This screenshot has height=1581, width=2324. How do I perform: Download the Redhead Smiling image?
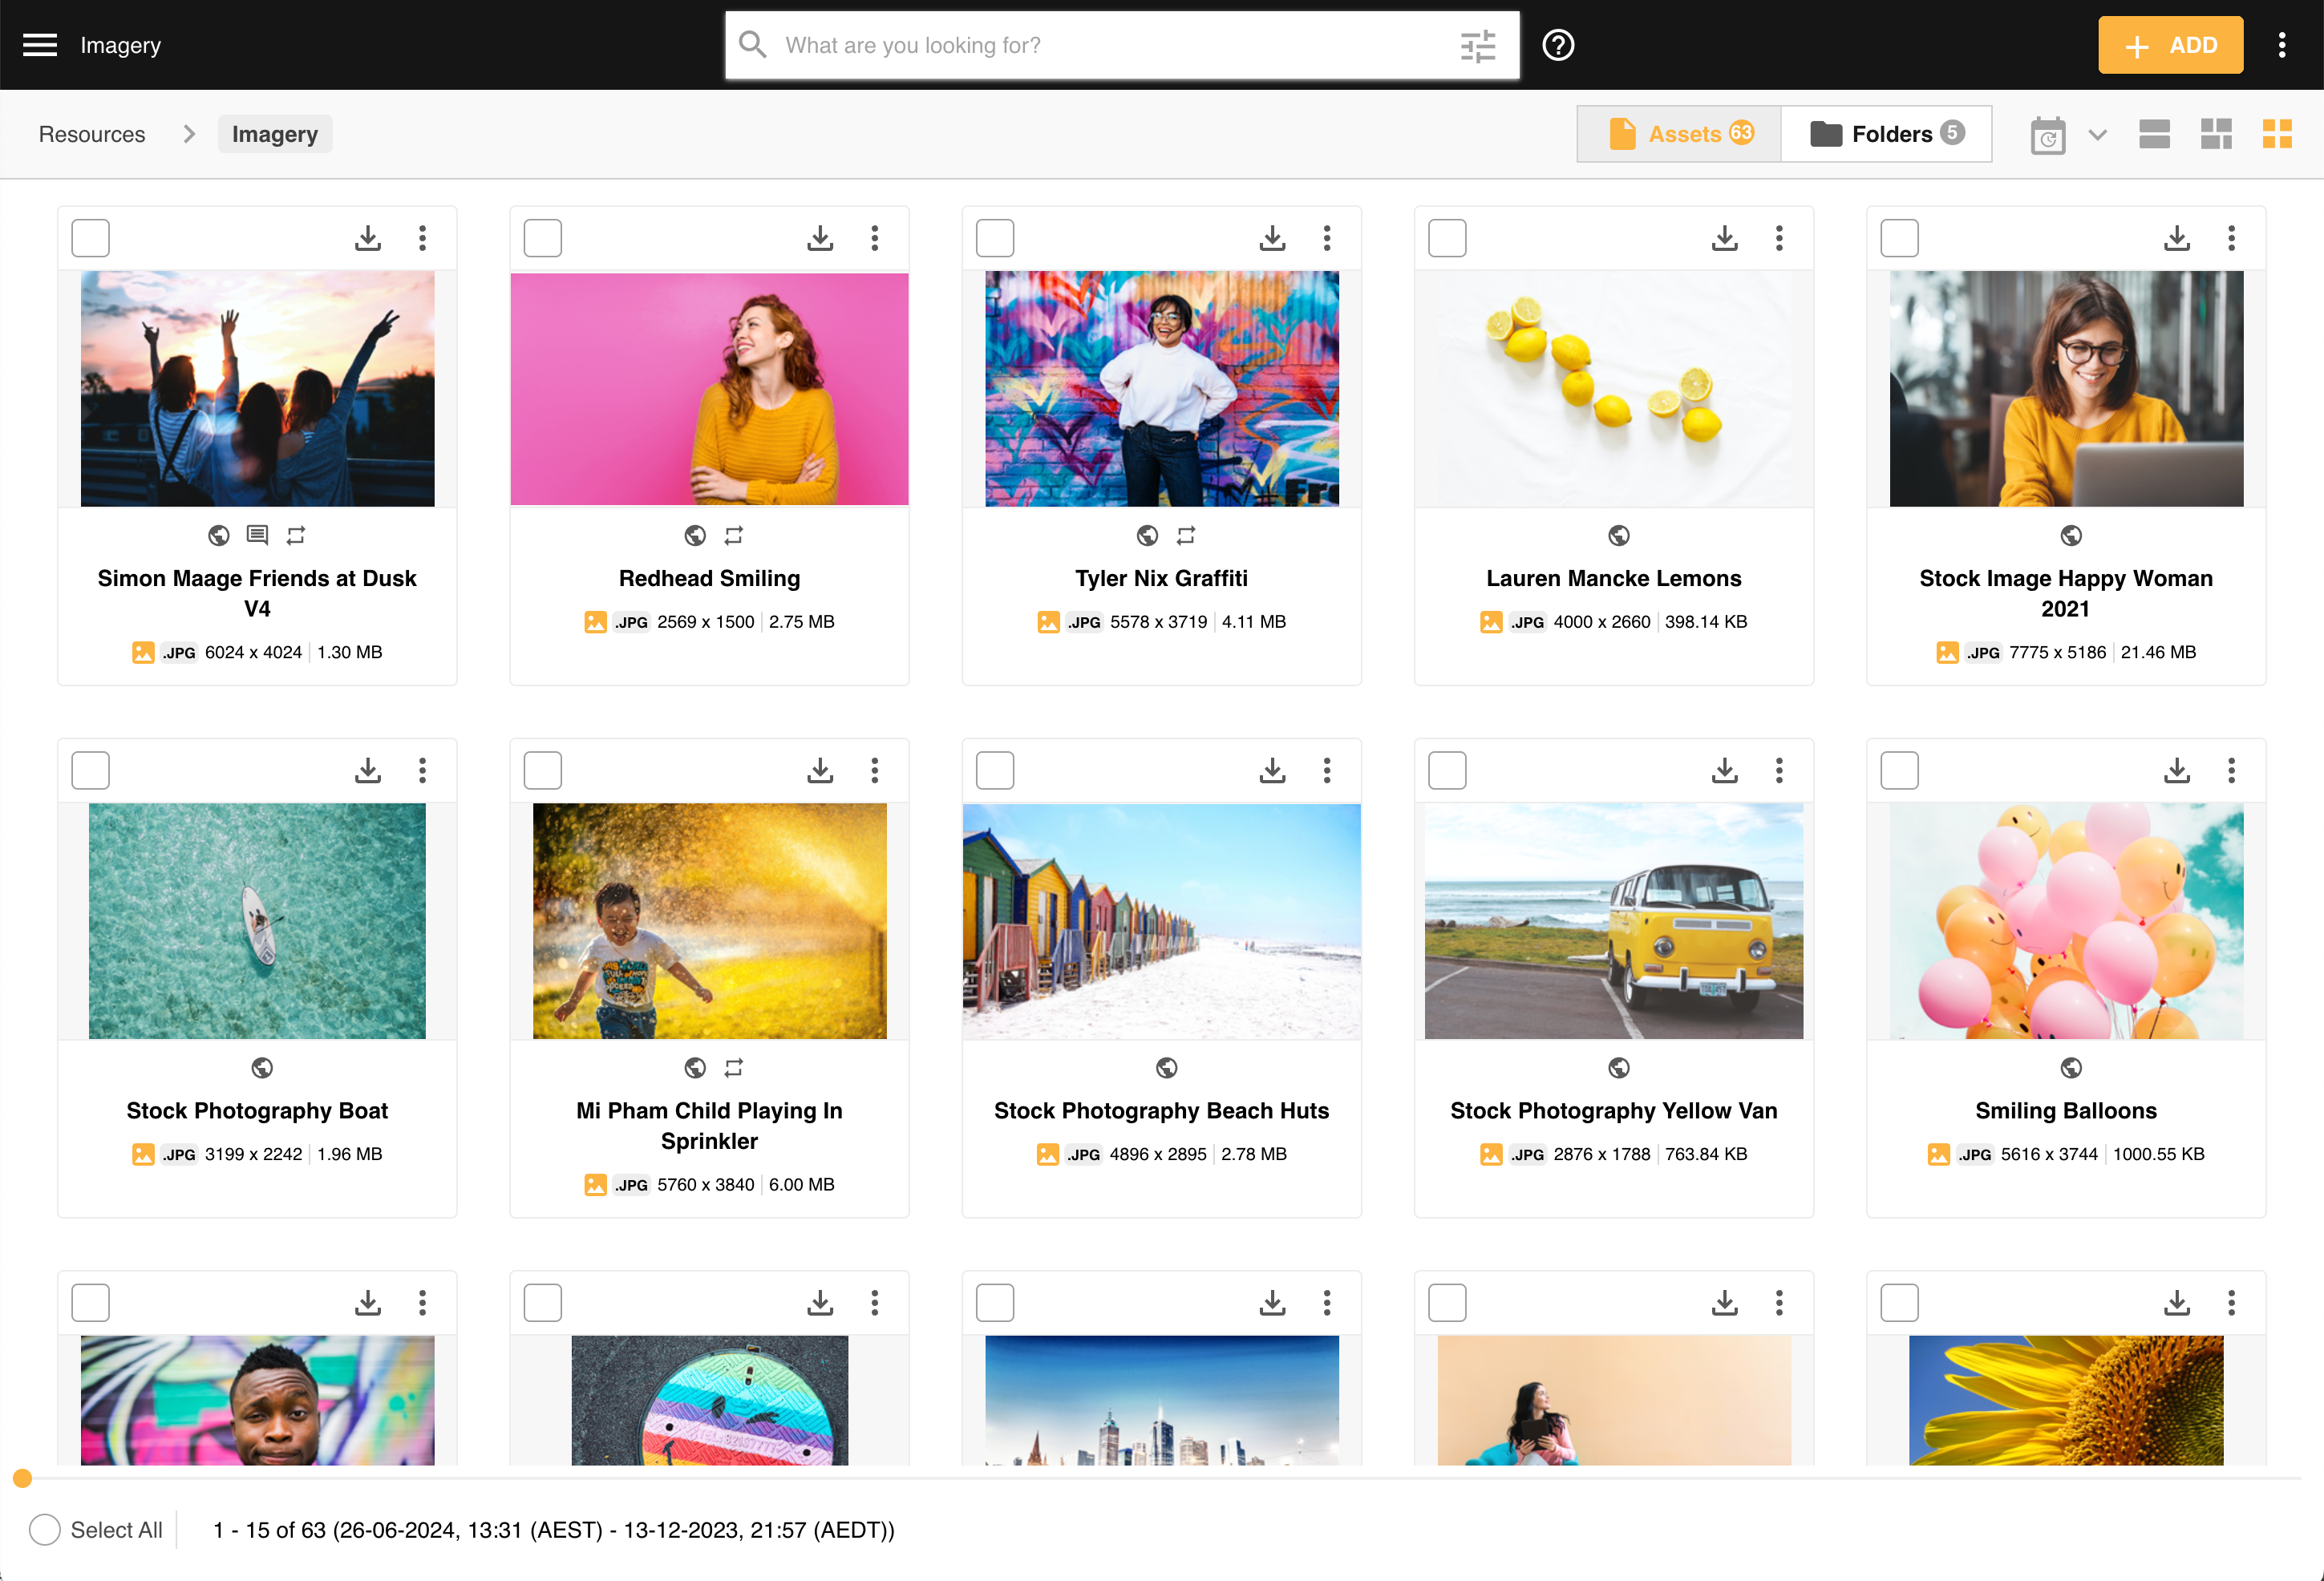820,238
